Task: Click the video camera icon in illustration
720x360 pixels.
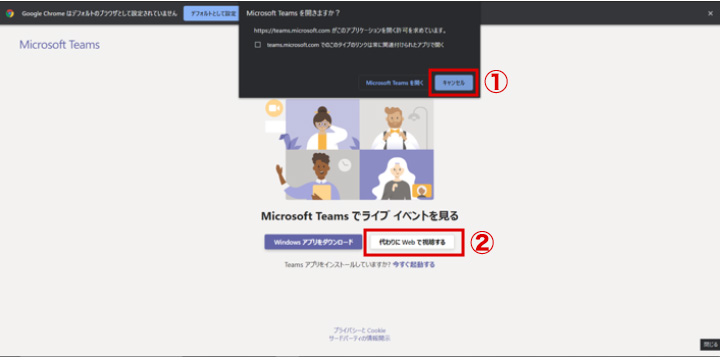Action: pyautogui.click(x=274, y=108)
